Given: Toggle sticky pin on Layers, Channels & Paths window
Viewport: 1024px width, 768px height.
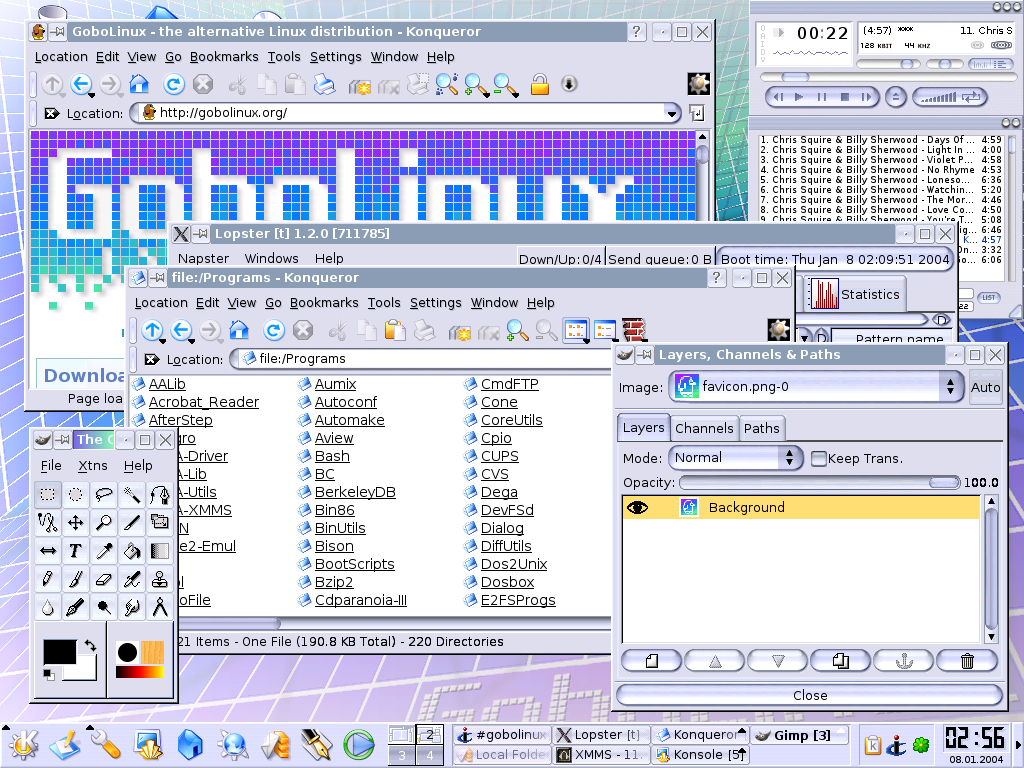Looking at the screenshot, I should (645, 355).
